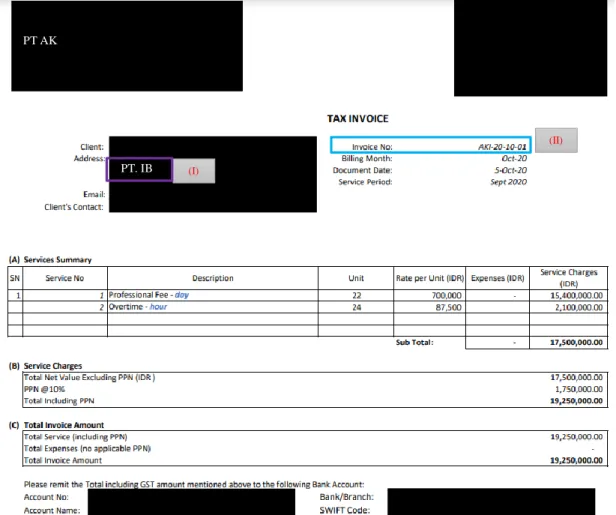Select the service charge 15,400,000.00
Screen dimensions: 616x515
[x=576, y=295]
